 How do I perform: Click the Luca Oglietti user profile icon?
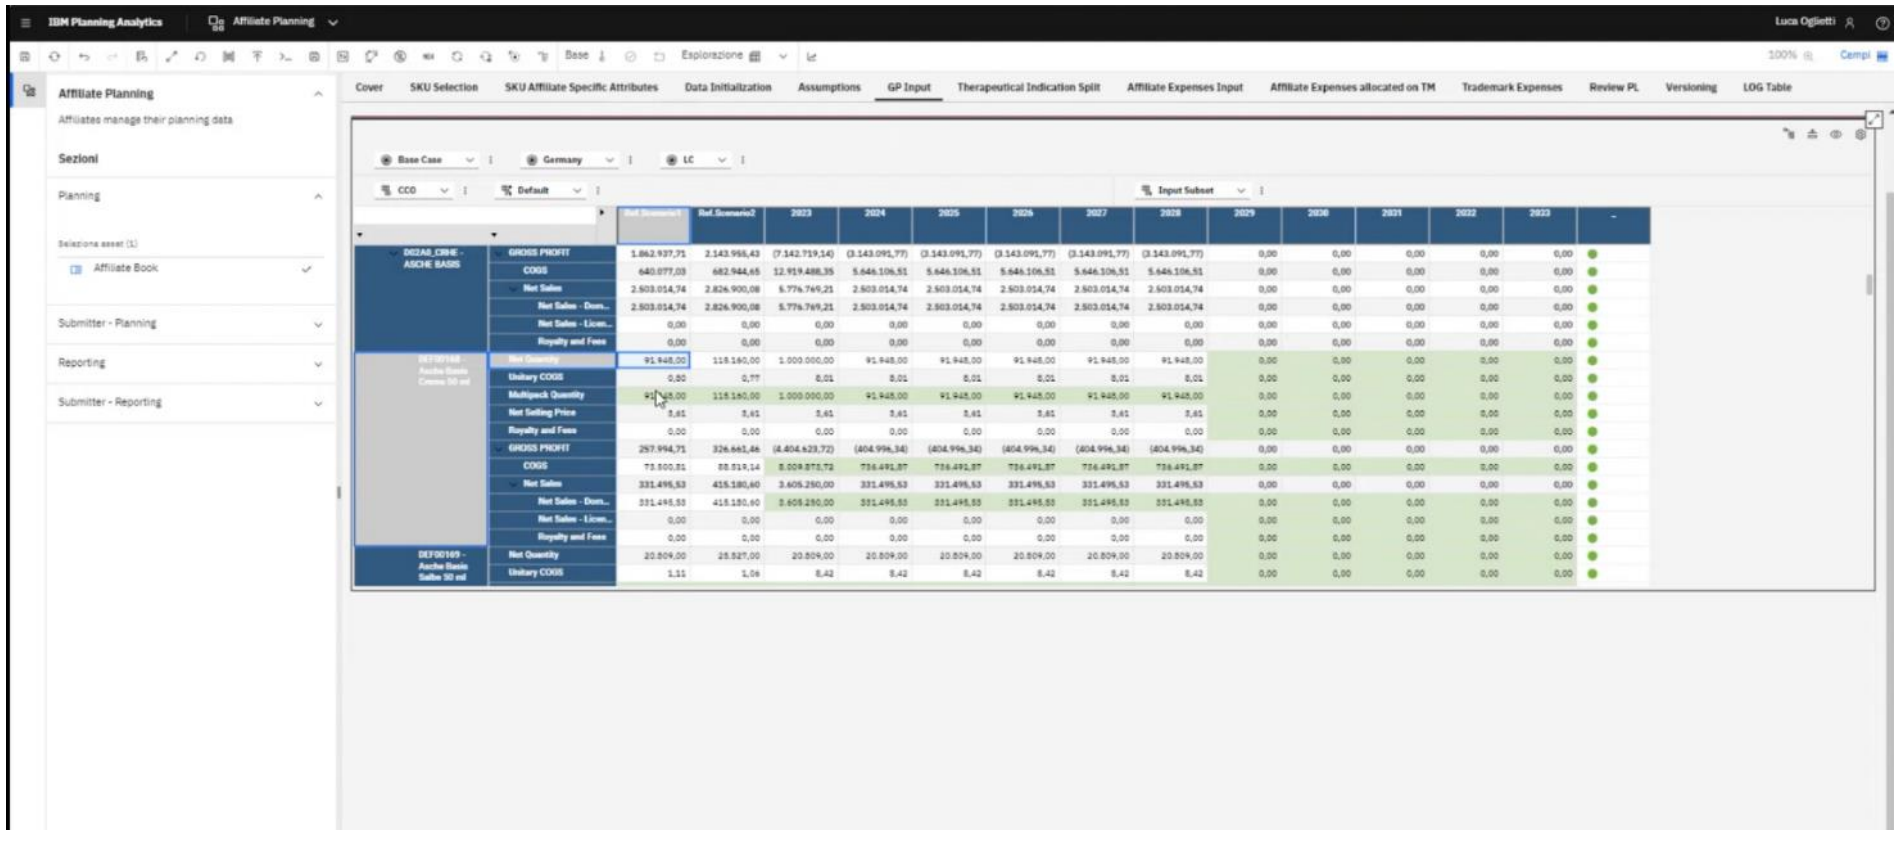tap(1851, 22)
